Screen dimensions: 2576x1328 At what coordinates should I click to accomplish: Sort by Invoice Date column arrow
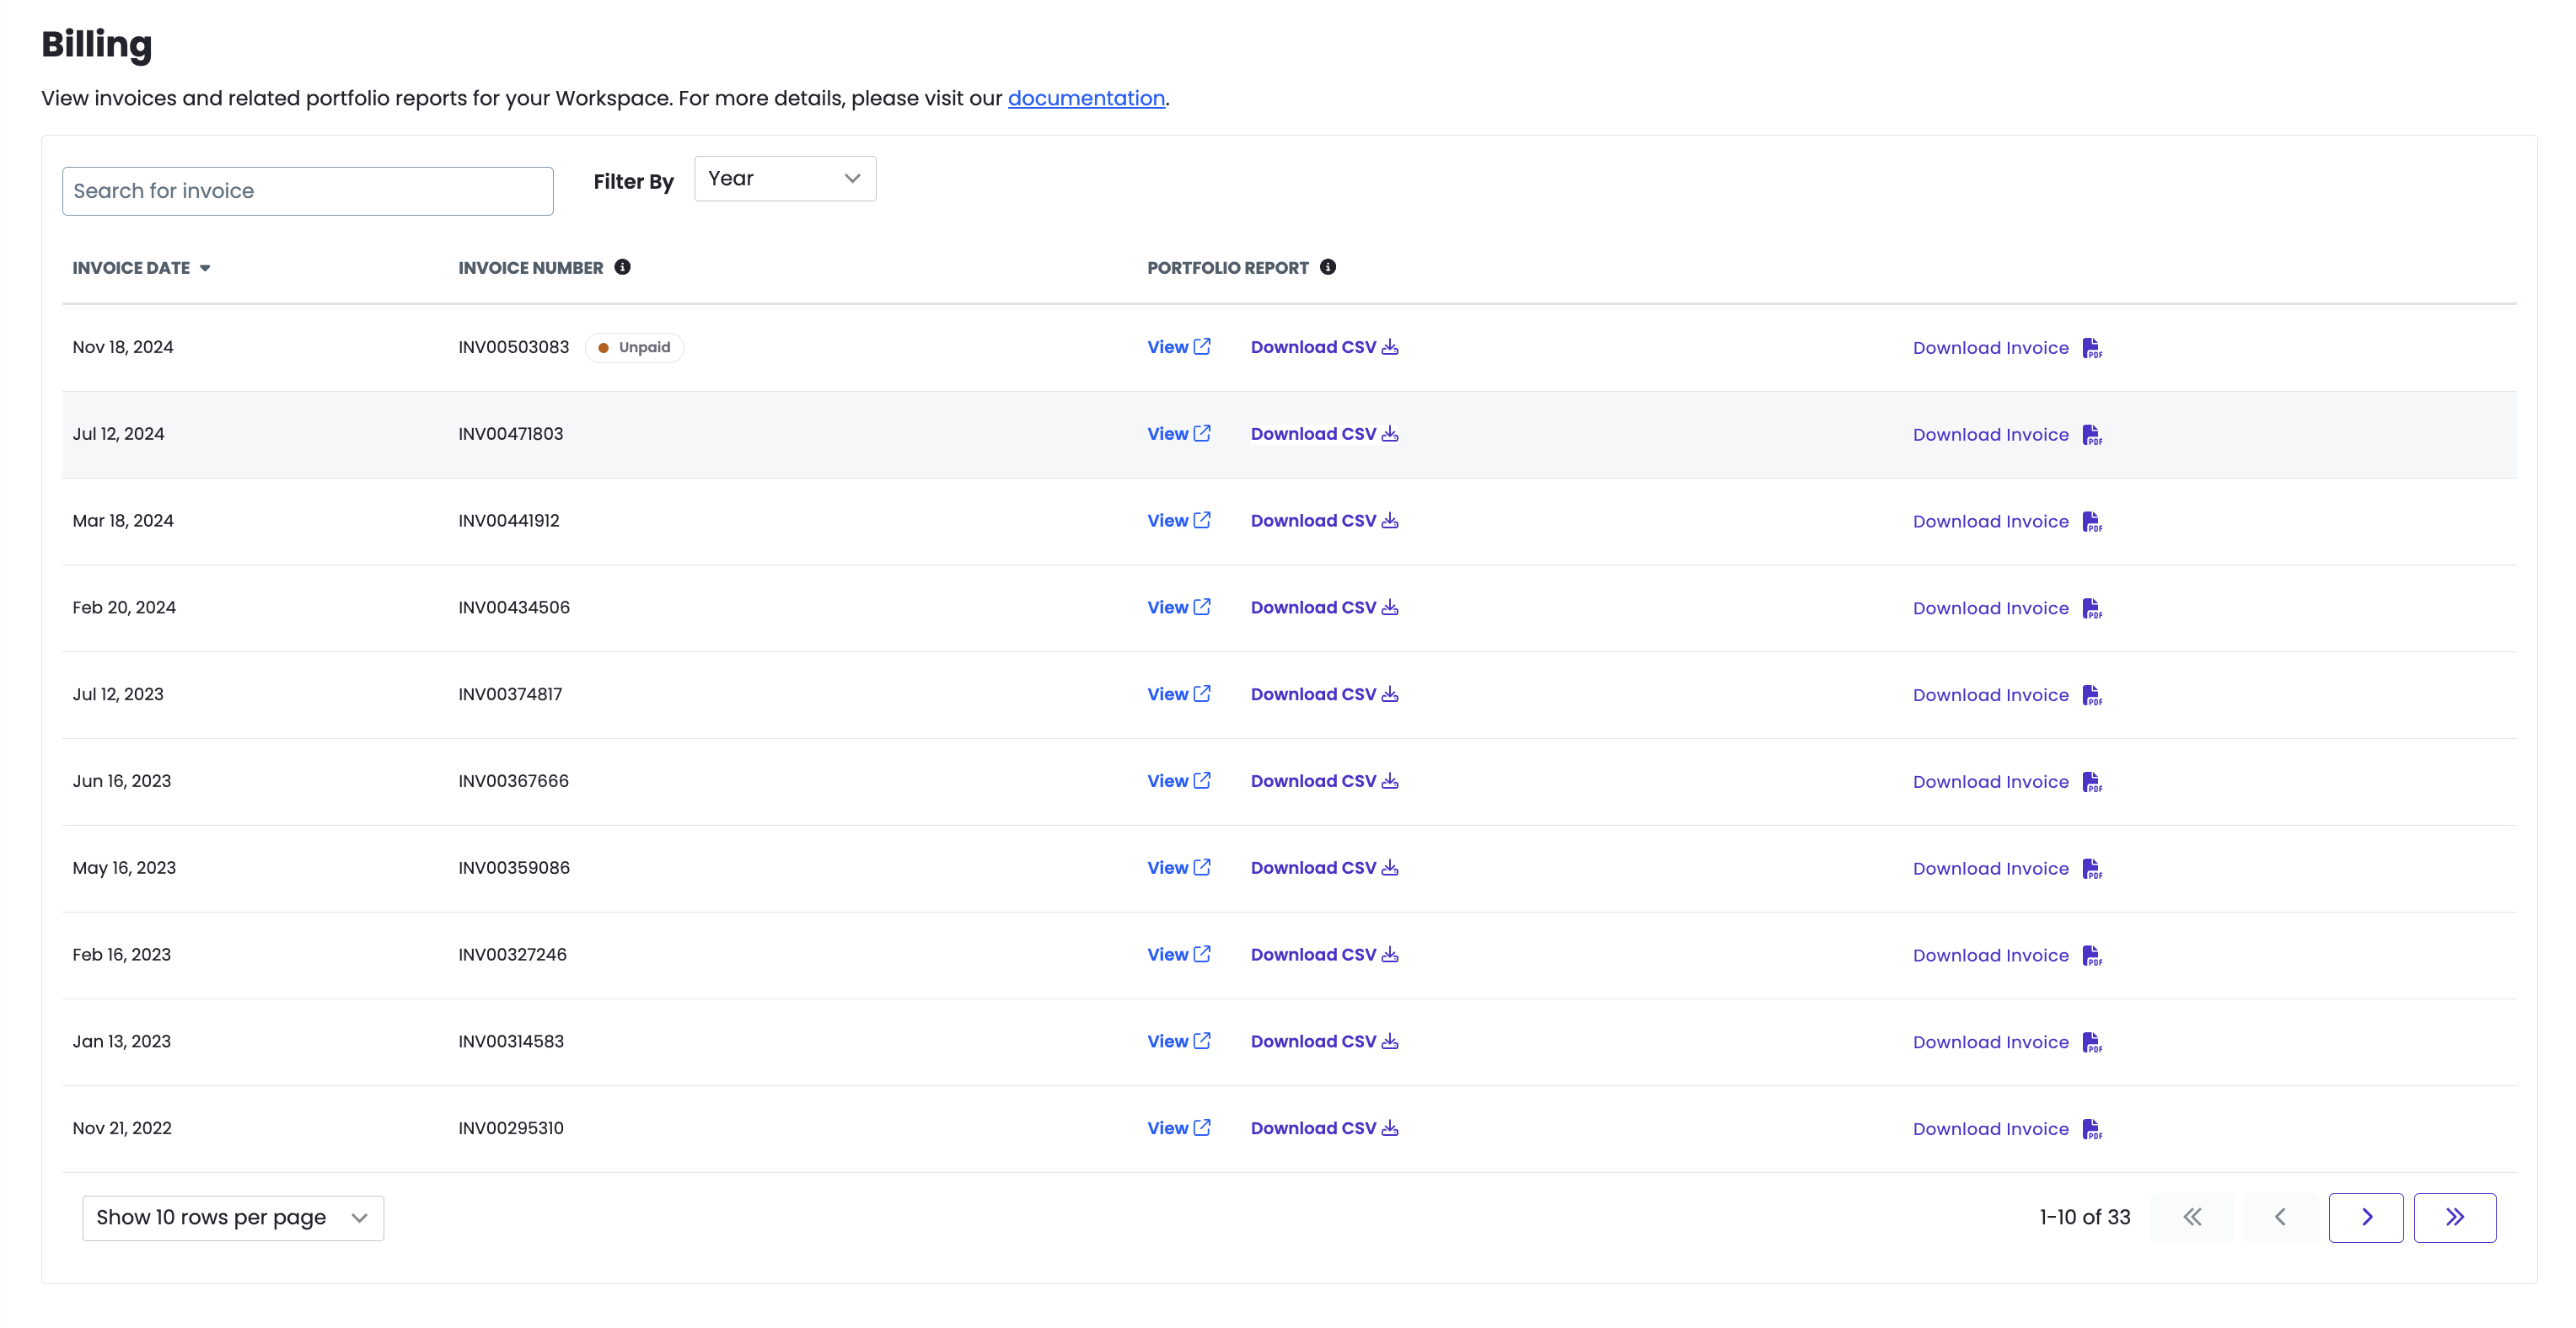click(x=205, y=268)
